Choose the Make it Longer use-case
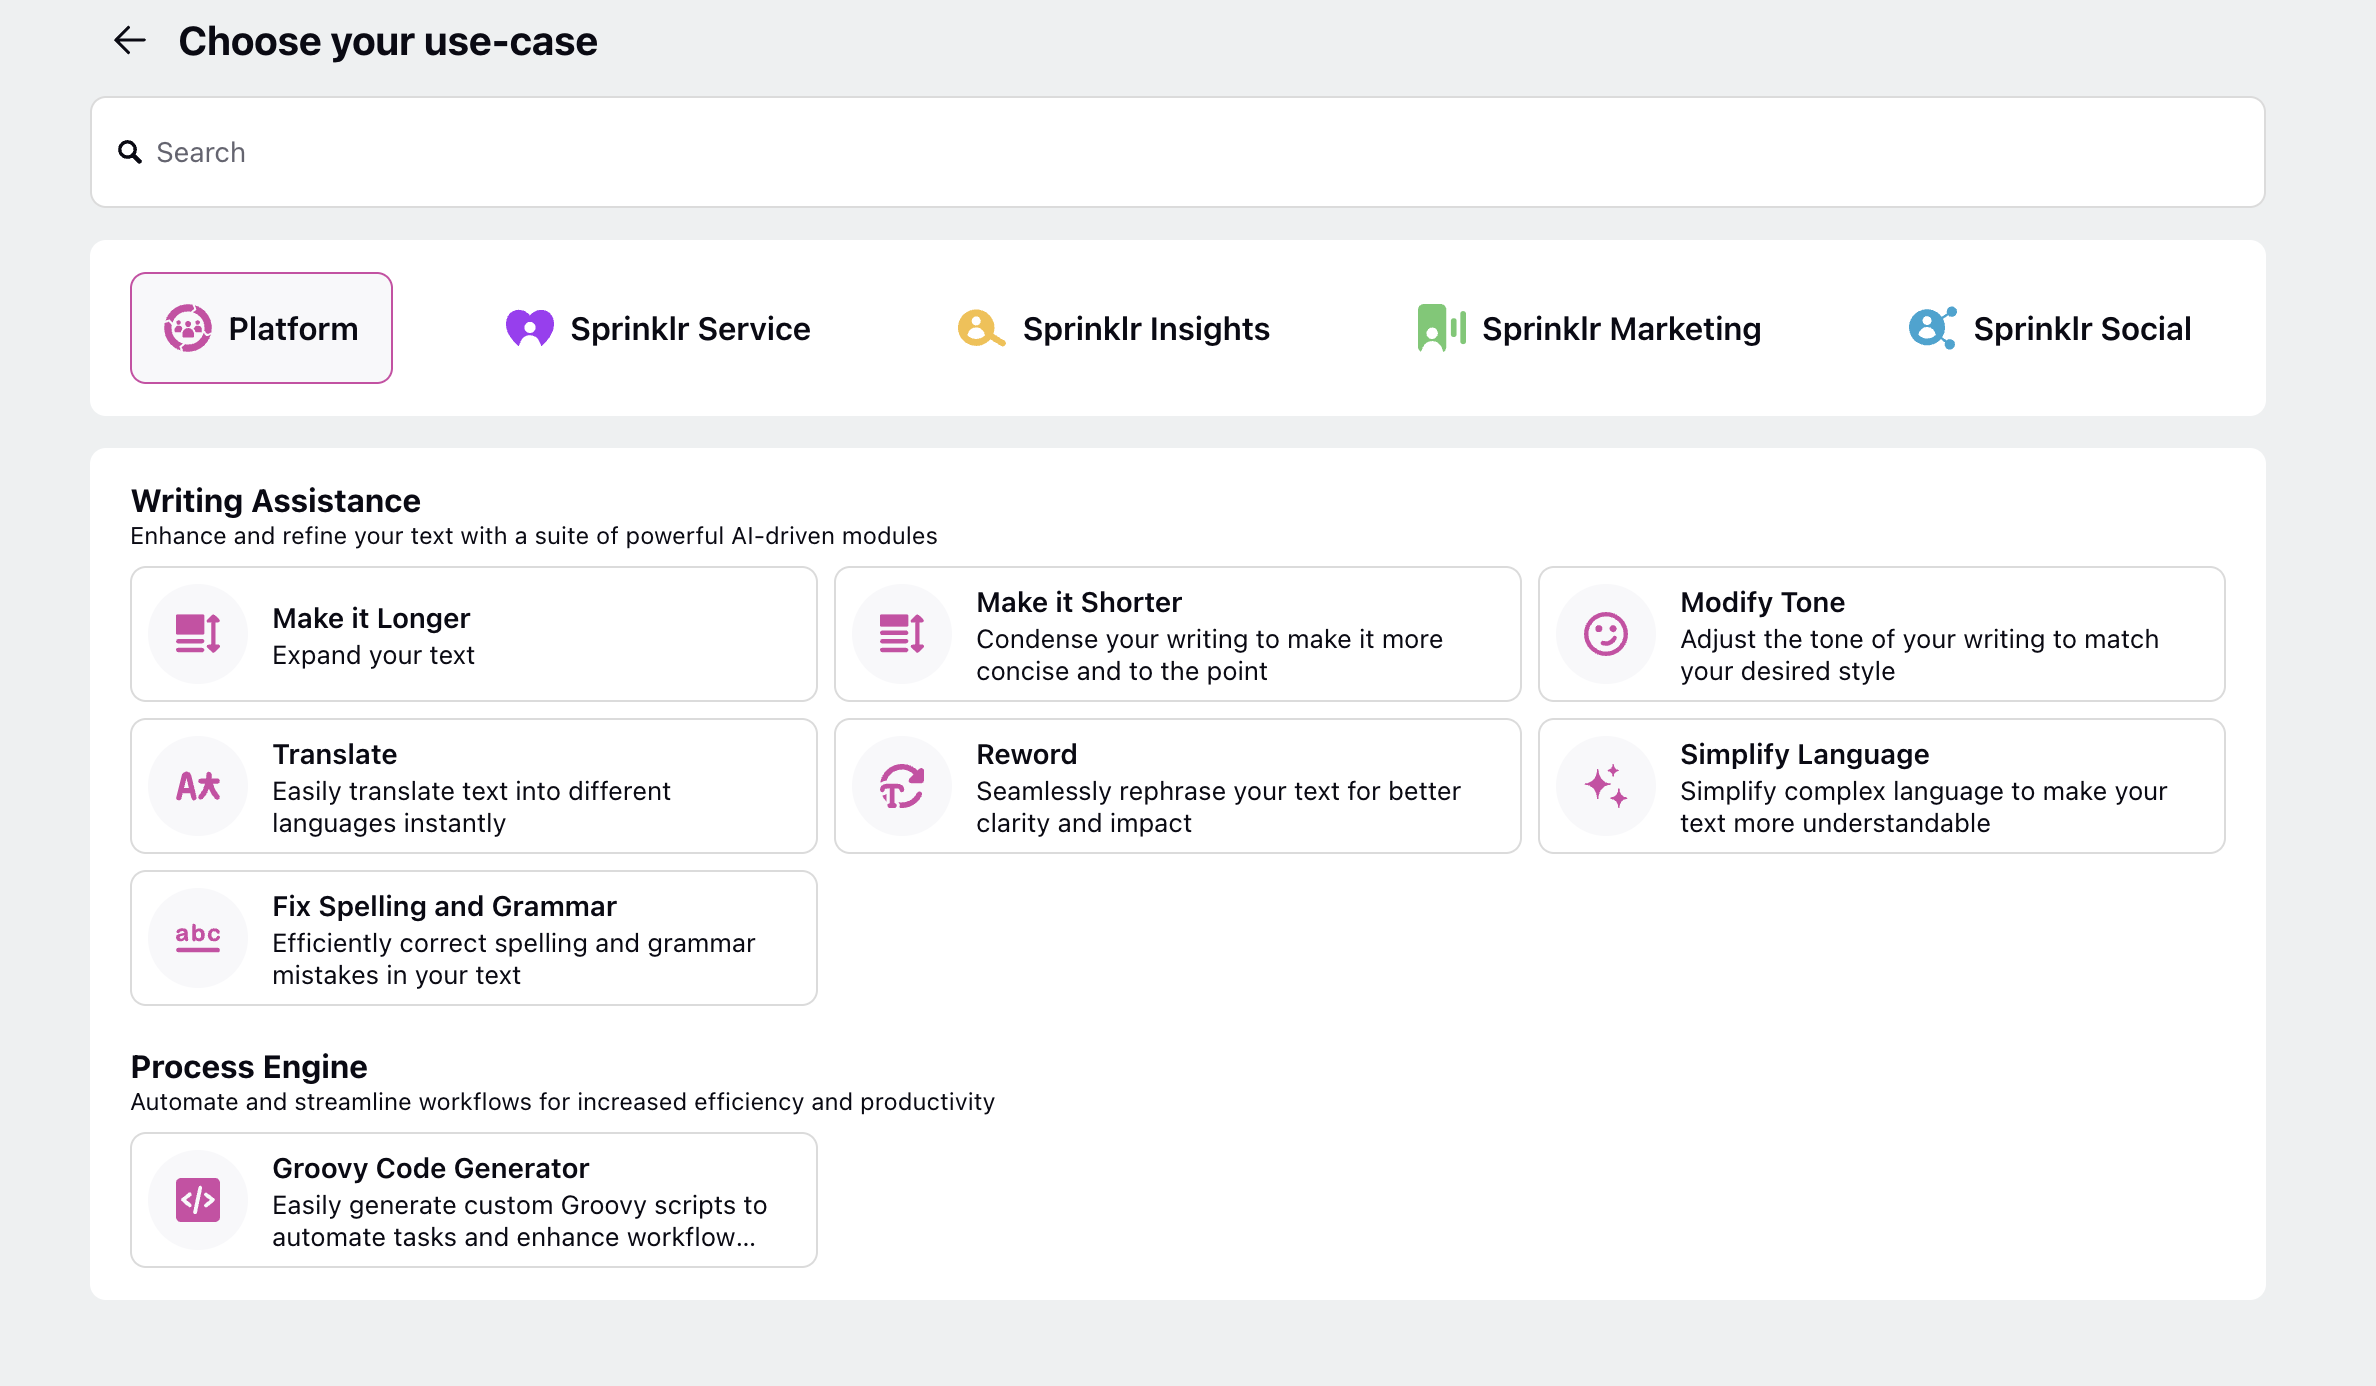 (x=474, y=634)
